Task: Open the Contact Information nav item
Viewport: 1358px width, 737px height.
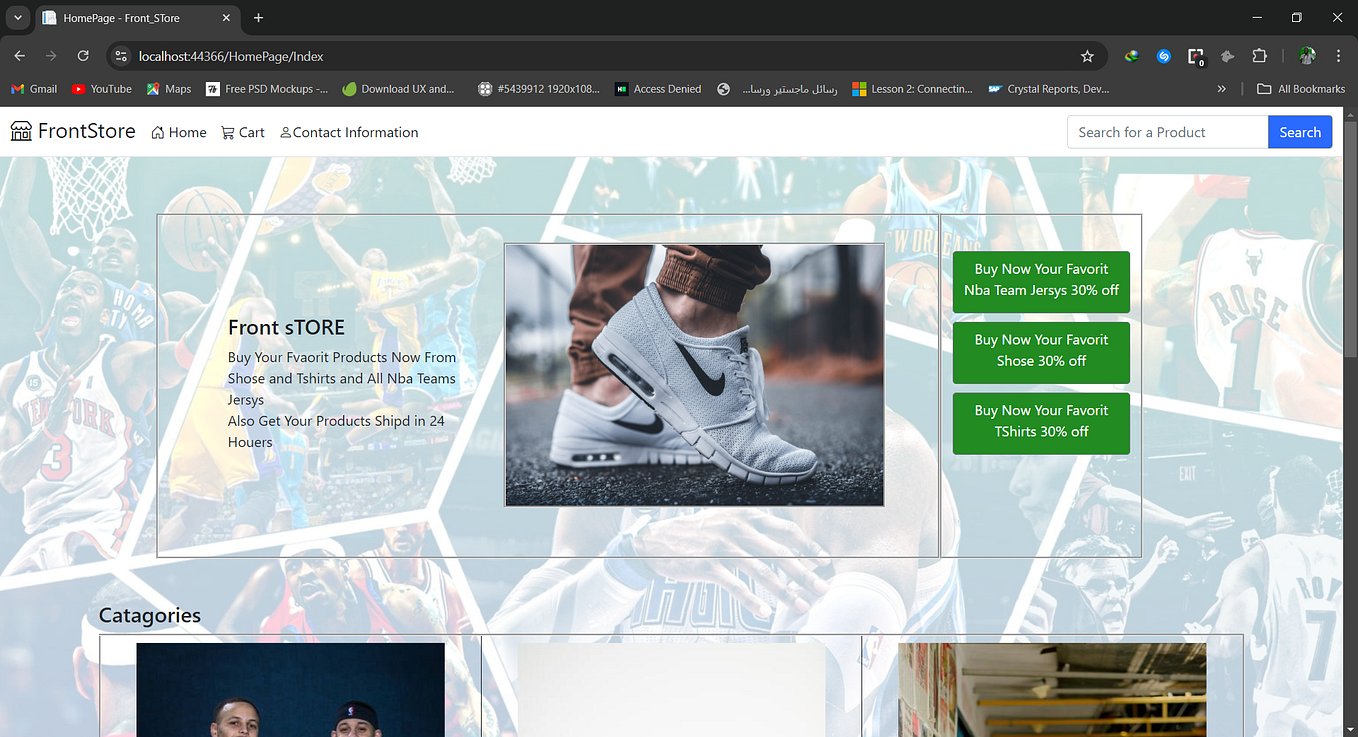Action: (x=349, y=132)
